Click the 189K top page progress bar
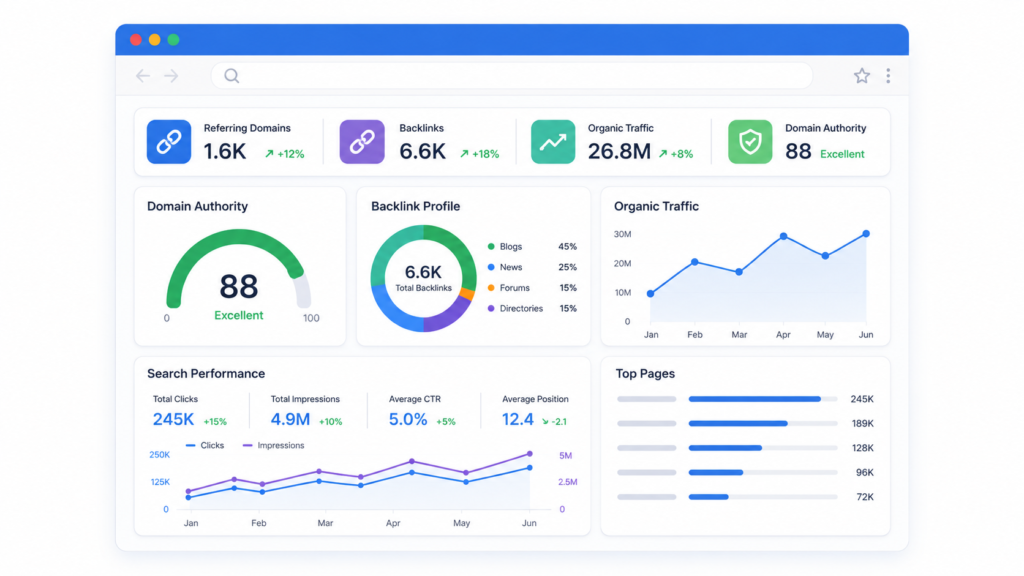This screenshot has height=576, width=1024. click(x=763, y=424)
